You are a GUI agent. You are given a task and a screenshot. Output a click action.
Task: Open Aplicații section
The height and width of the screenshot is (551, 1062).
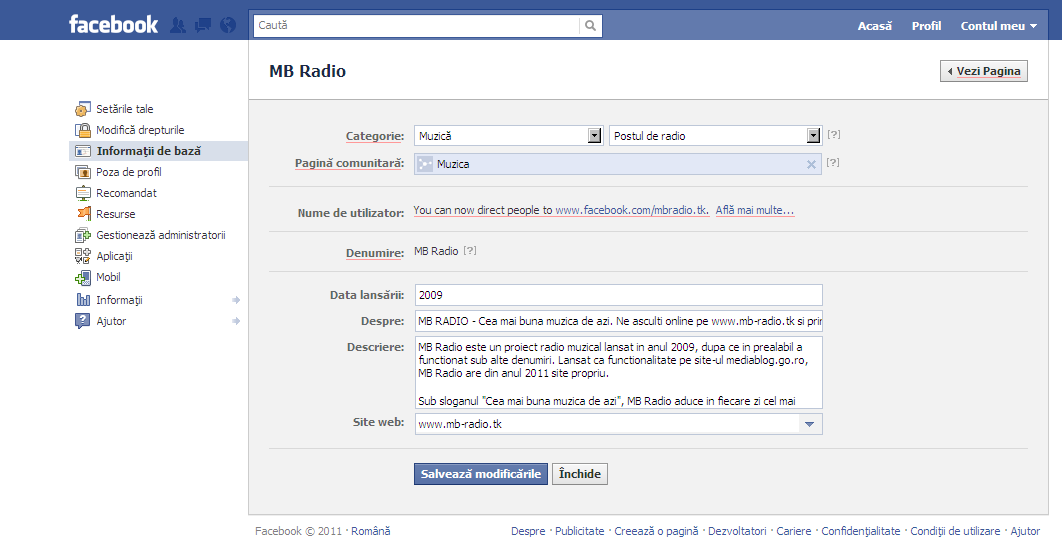tap(114, 256)
